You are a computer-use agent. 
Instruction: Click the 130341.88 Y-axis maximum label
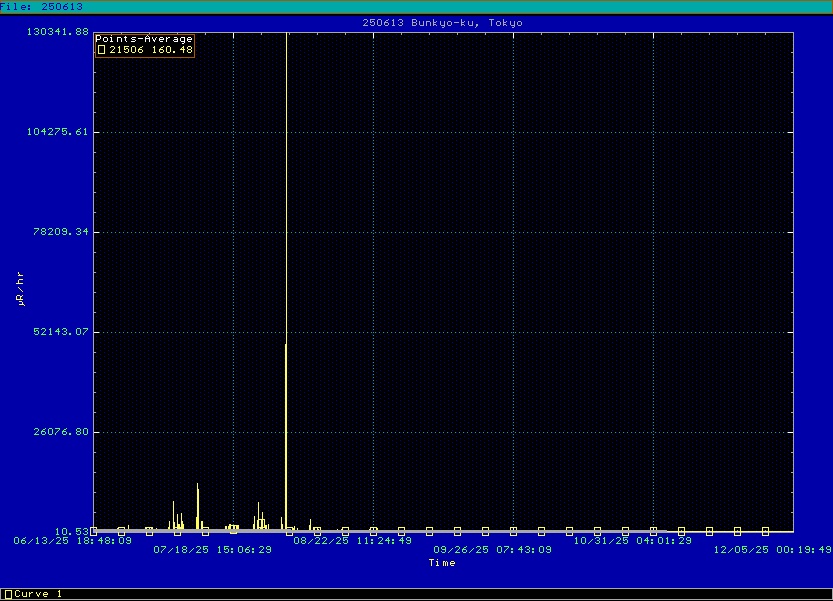coord(60,32)
